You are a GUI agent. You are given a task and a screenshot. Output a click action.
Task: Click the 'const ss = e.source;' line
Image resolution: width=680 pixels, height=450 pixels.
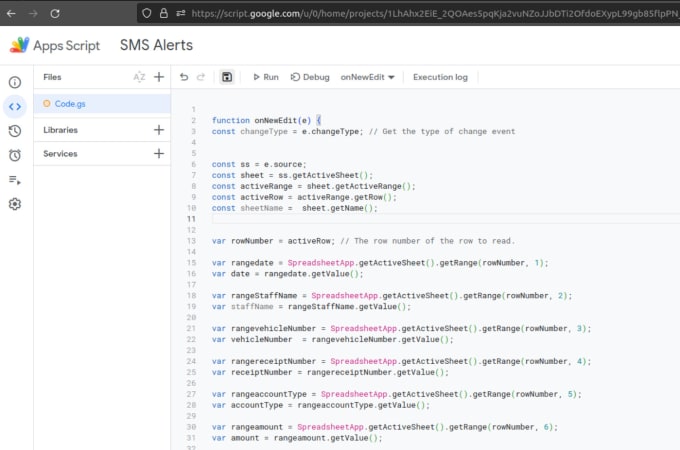tap(259, 164)
